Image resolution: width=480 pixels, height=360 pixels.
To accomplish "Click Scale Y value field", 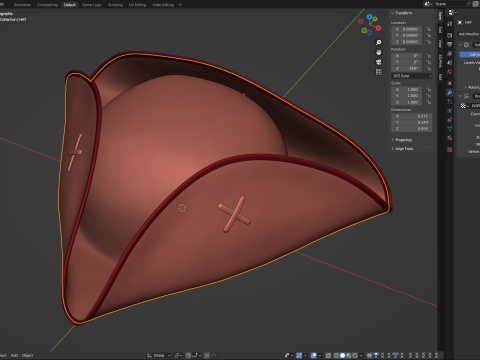I will pyautogui.click(x=406, y=96).
